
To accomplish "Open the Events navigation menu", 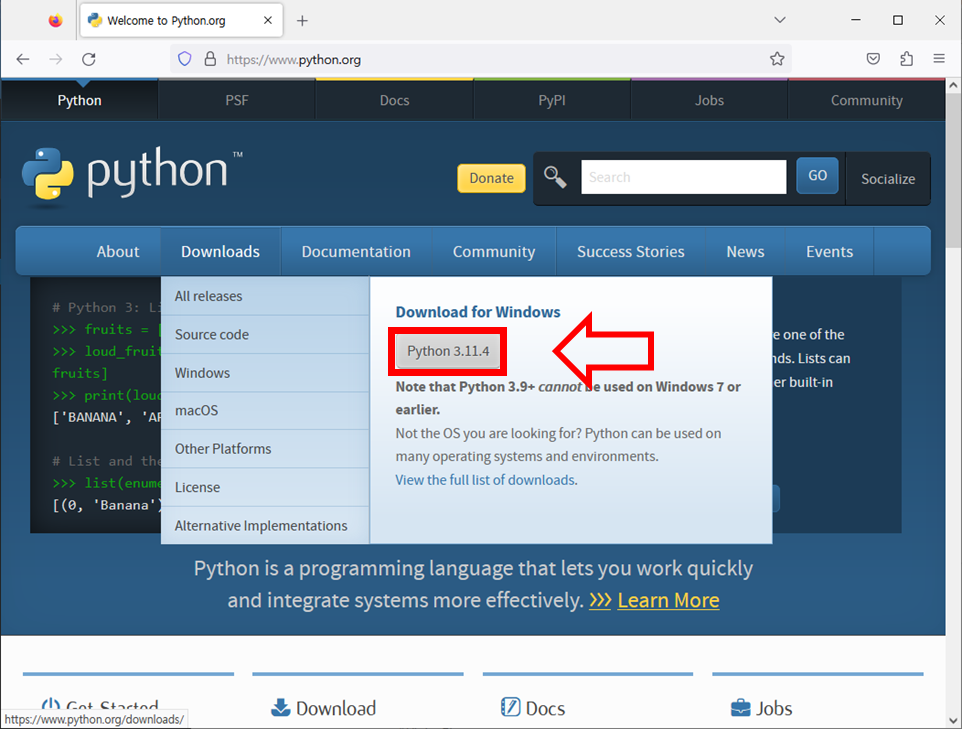I will (x=829, y=252).
